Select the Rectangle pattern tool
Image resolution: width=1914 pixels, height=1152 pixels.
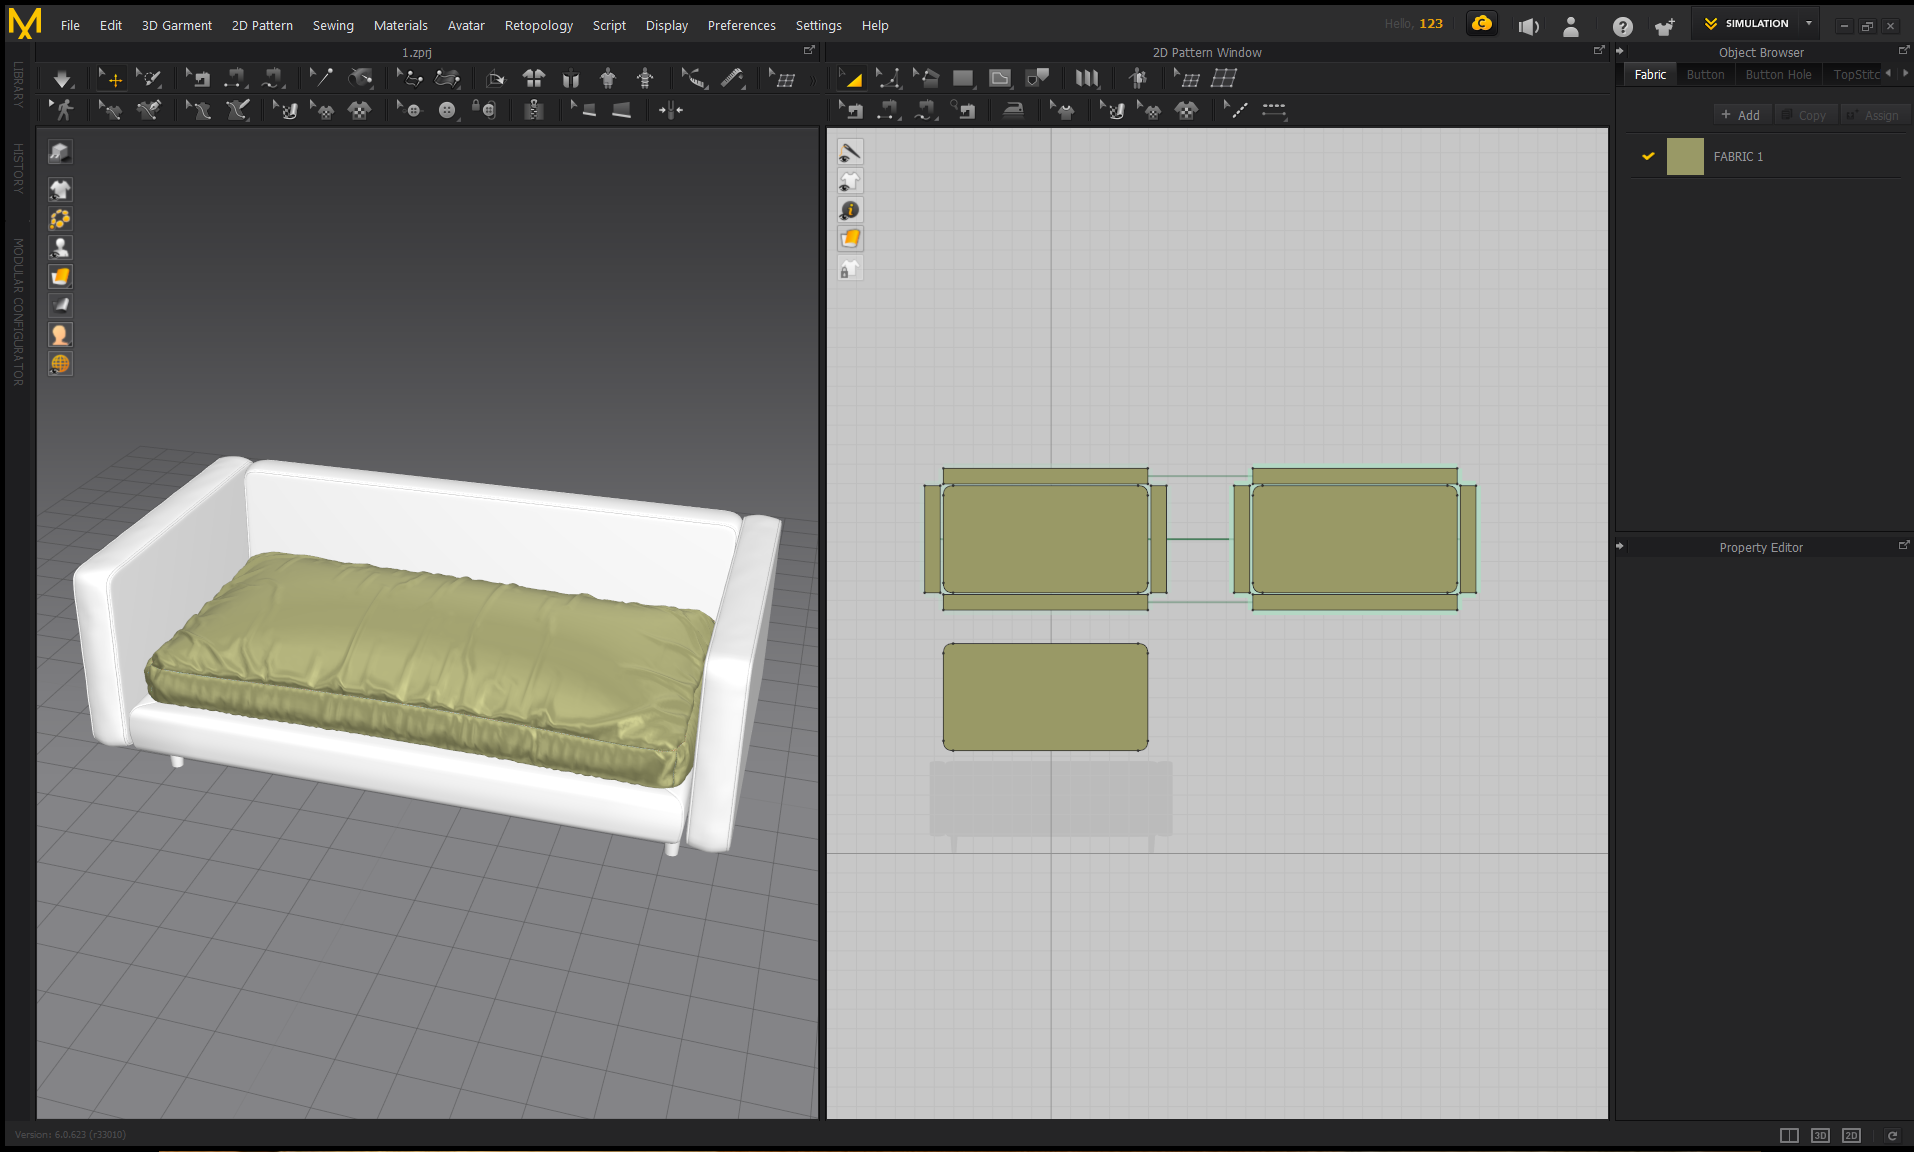pyautogui.click(x=963, y=78)
